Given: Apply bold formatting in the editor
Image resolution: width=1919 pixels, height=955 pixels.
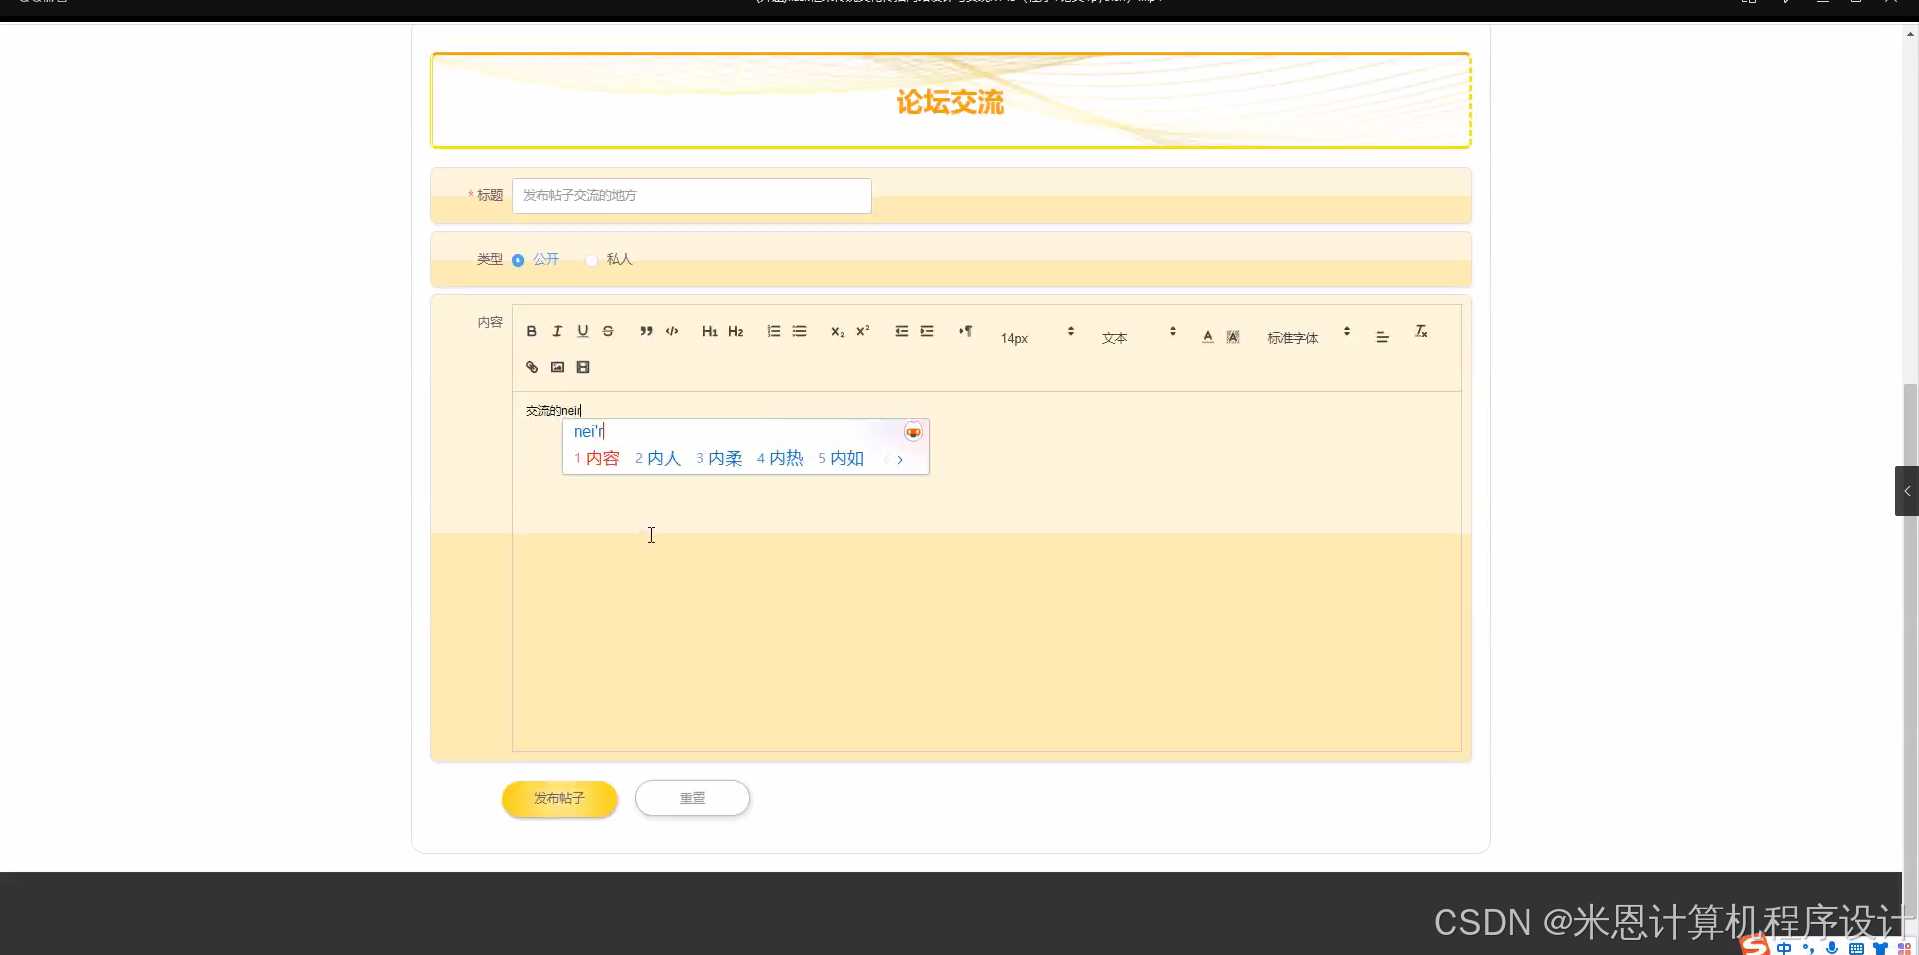Looking at the screenshot, I should click(x=531, y=331).
